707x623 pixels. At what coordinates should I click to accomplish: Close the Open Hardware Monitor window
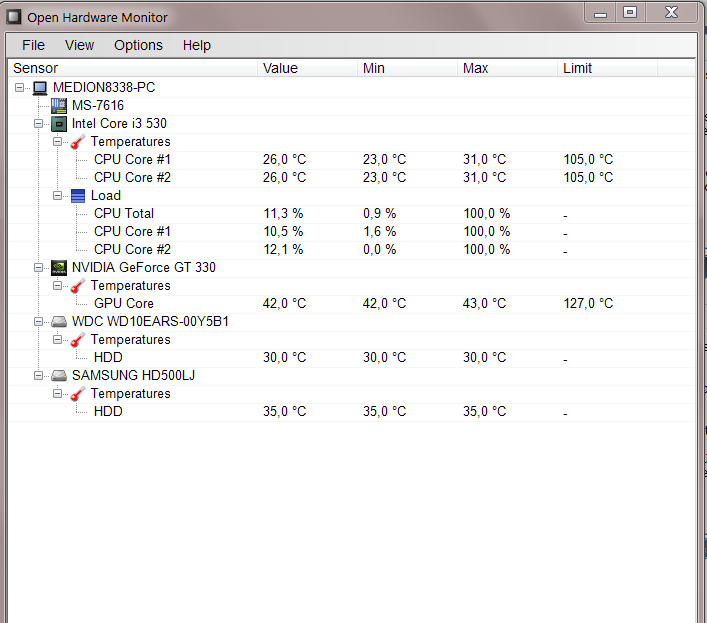point(671,13)
